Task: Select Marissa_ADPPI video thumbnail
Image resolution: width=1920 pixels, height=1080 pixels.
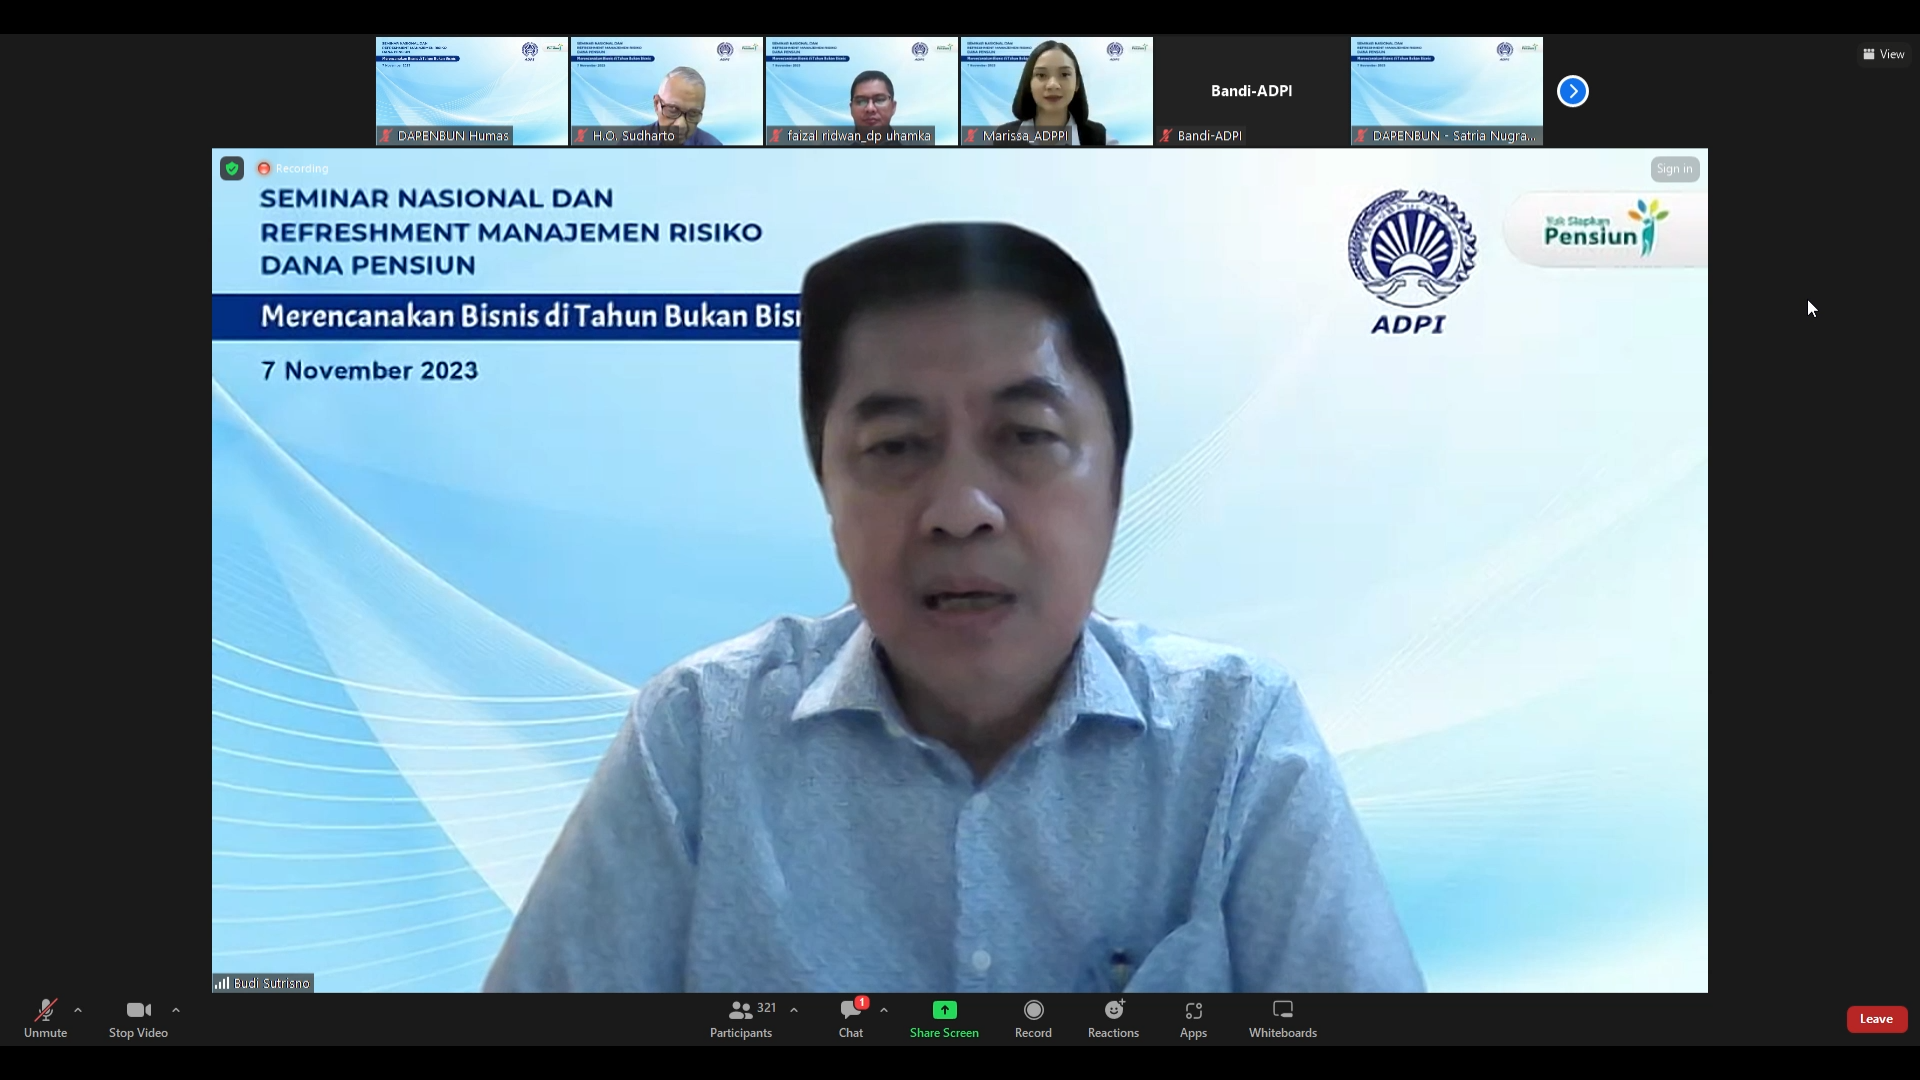Action: point(1056,91)
